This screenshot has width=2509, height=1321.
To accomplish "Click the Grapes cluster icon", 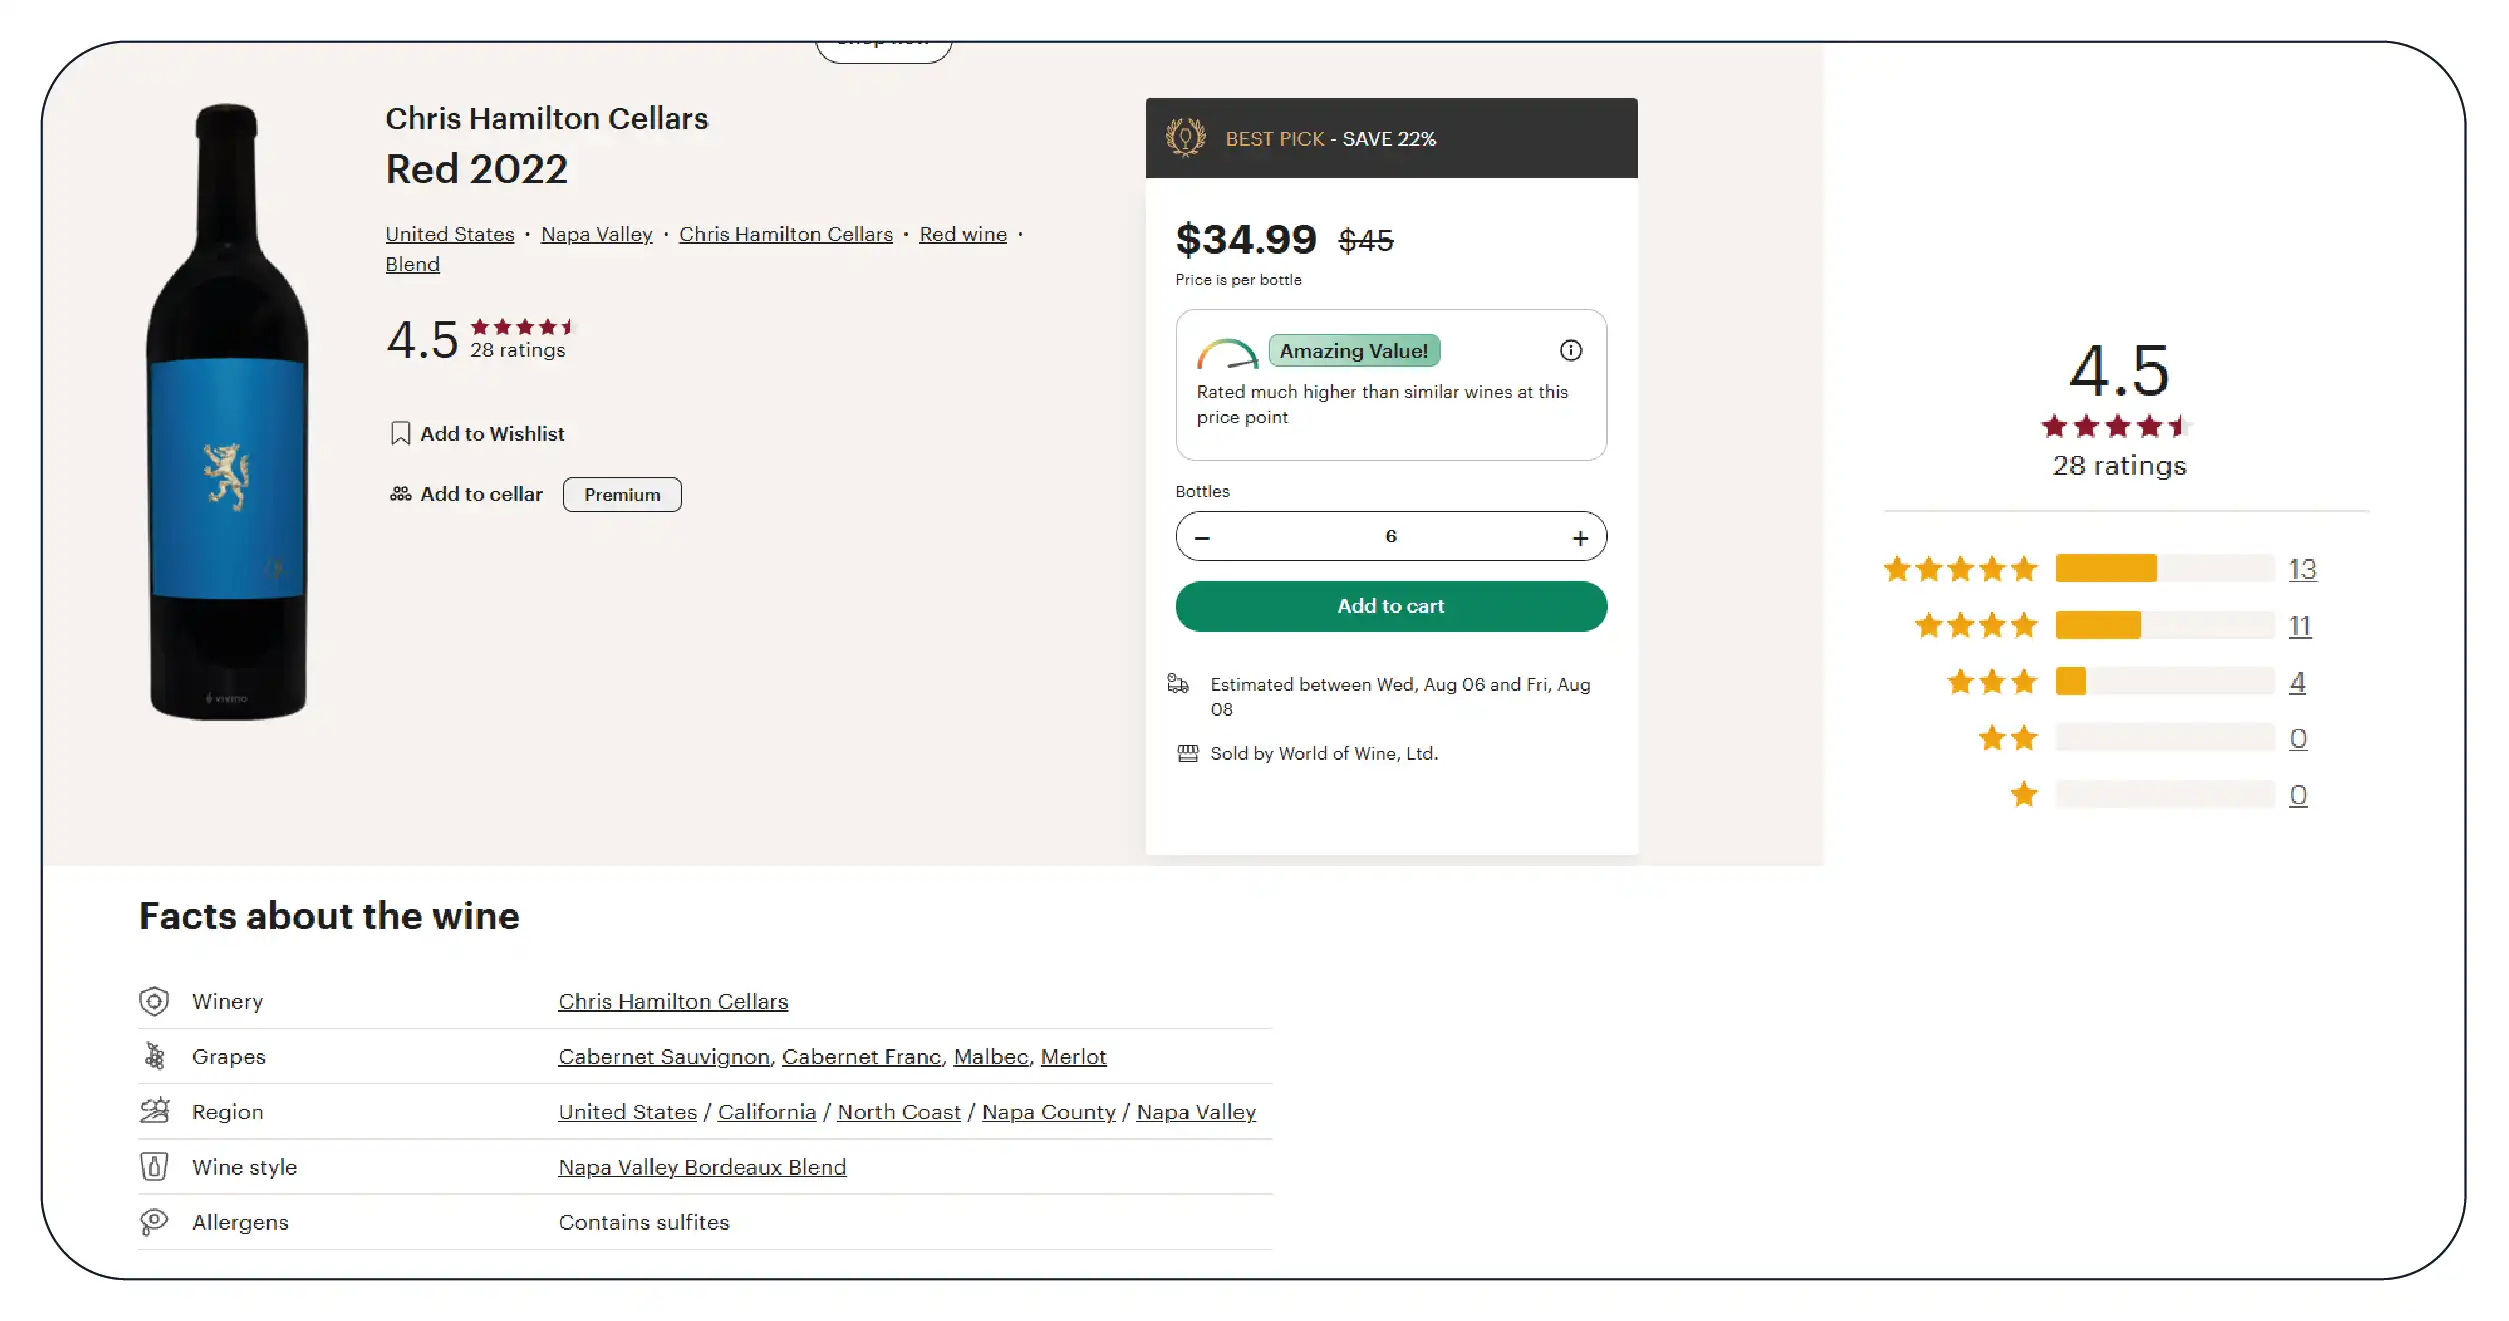I will pos(154,1056).
